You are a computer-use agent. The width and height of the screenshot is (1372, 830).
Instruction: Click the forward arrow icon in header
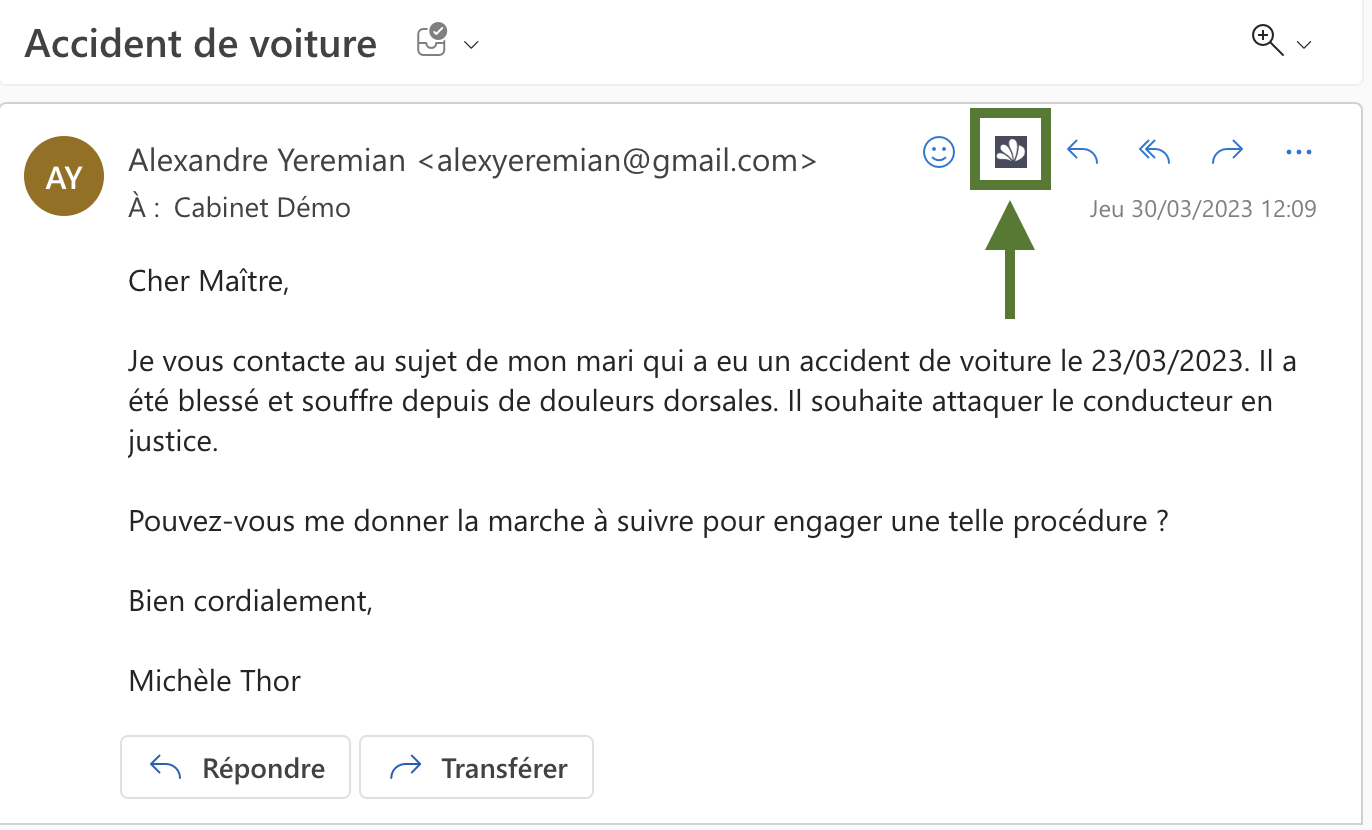(x=1227, y=152)
